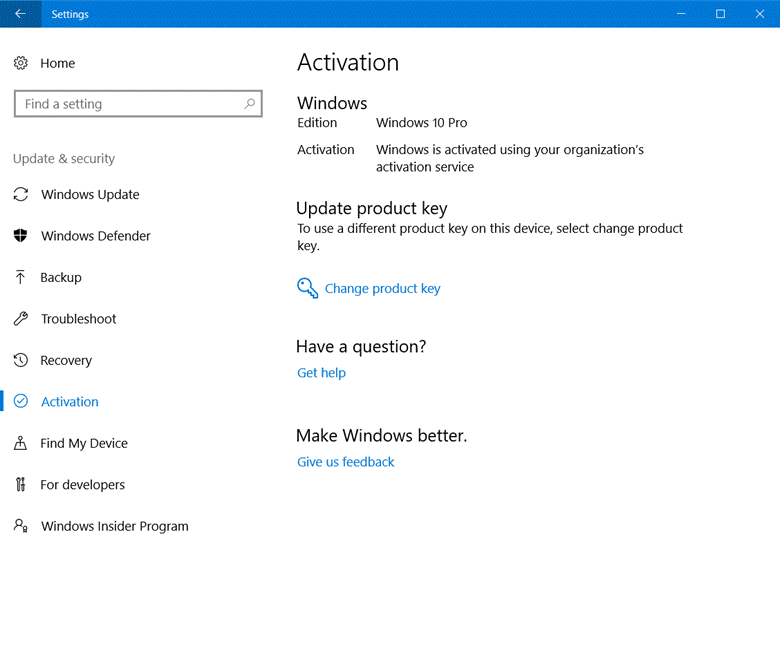The image size is (780, 653).
Task: Minimize the Settings window
Action: pyautogui.click(x=681, y=14)
